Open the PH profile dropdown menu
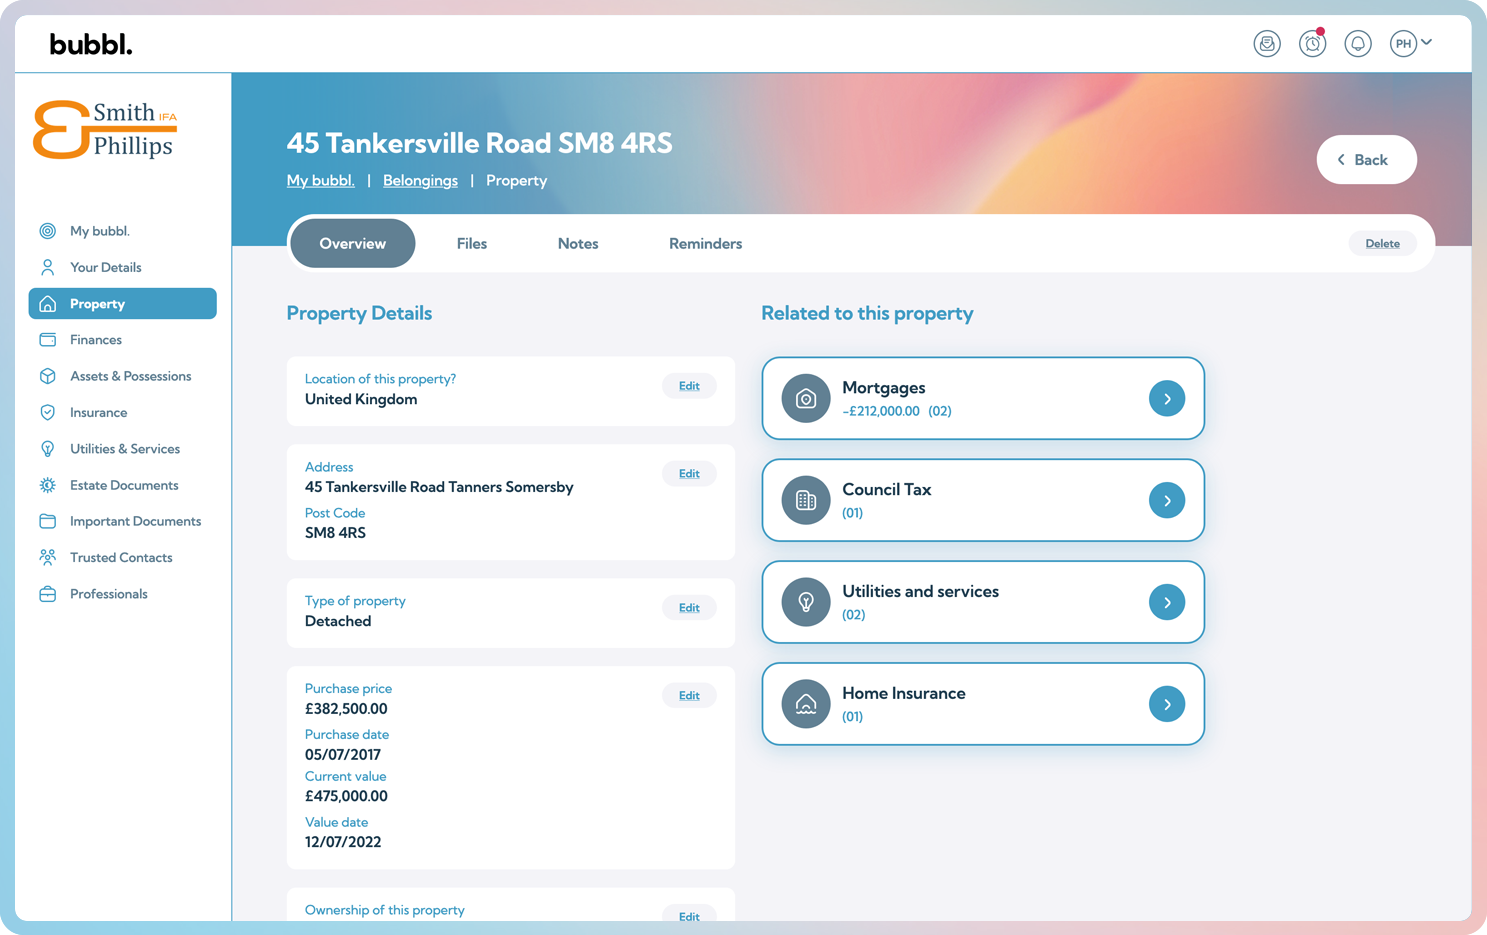Image resolution: width=1487 pixels, height=935 pixels. click(1411, 44)
